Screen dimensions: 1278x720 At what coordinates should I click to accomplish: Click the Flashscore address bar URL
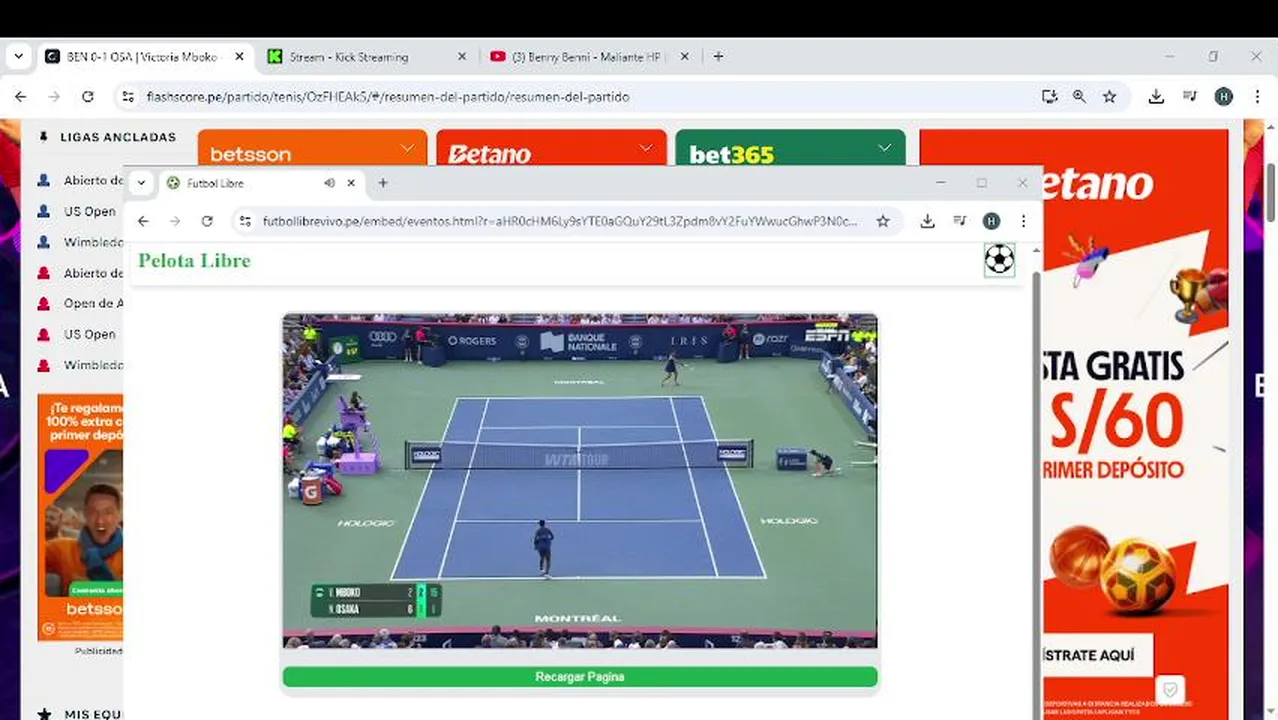[387, 97]
